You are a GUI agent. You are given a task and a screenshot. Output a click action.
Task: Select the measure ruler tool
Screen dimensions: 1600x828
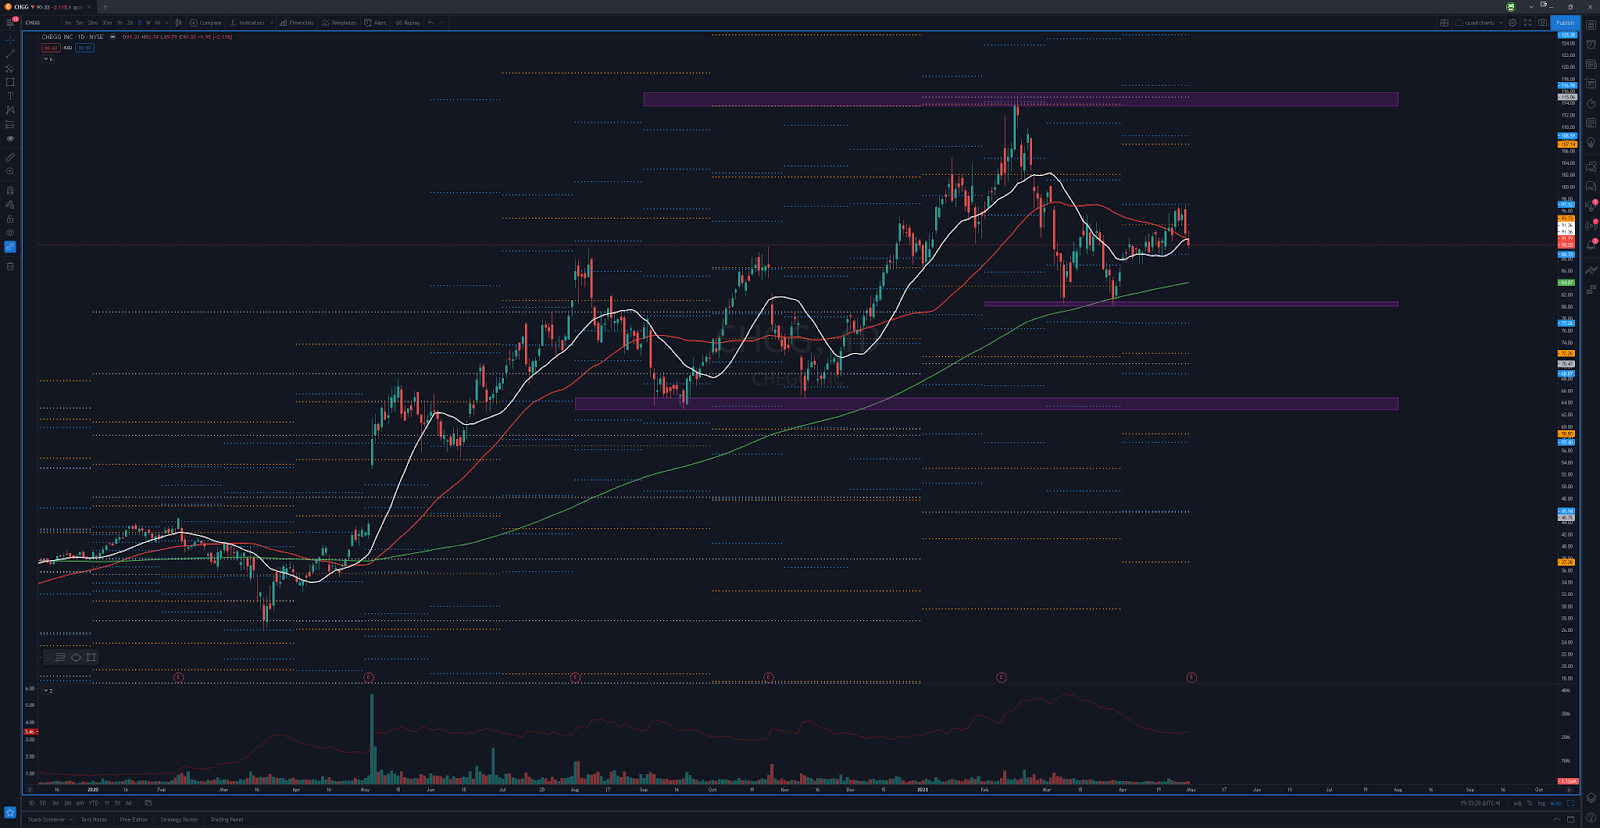10,157
